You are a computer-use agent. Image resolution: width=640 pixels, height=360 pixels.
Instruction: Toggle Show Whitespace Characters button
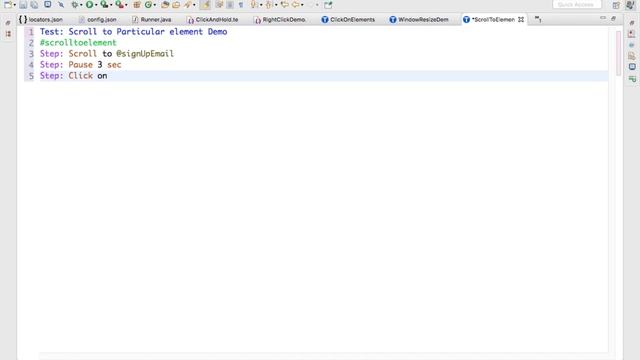[241, 4]
